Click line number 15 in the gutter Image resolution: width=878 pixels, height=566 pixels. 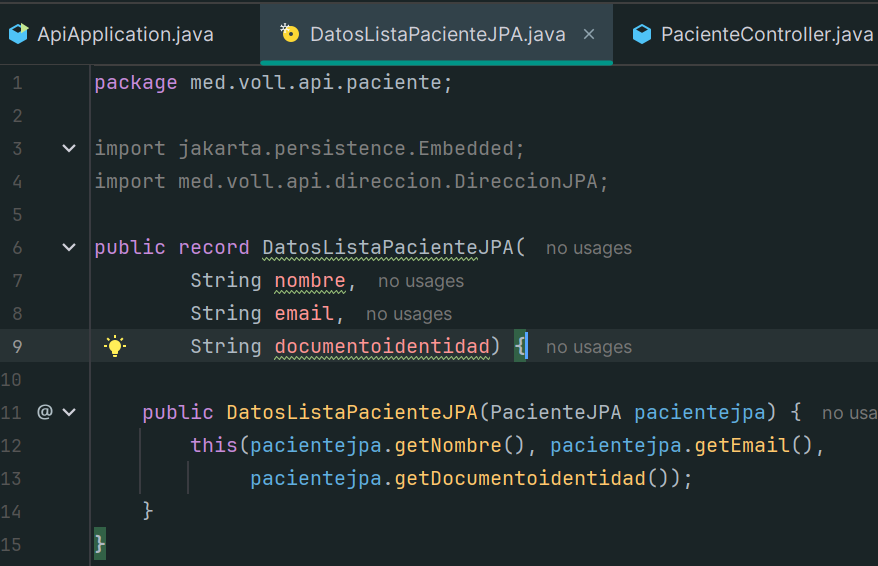11,545
